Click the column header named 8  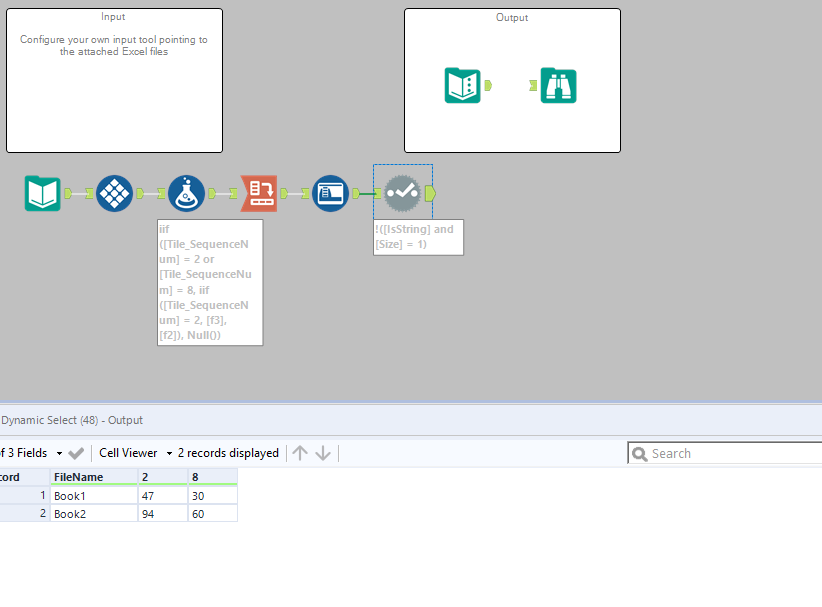coord(213,477)
